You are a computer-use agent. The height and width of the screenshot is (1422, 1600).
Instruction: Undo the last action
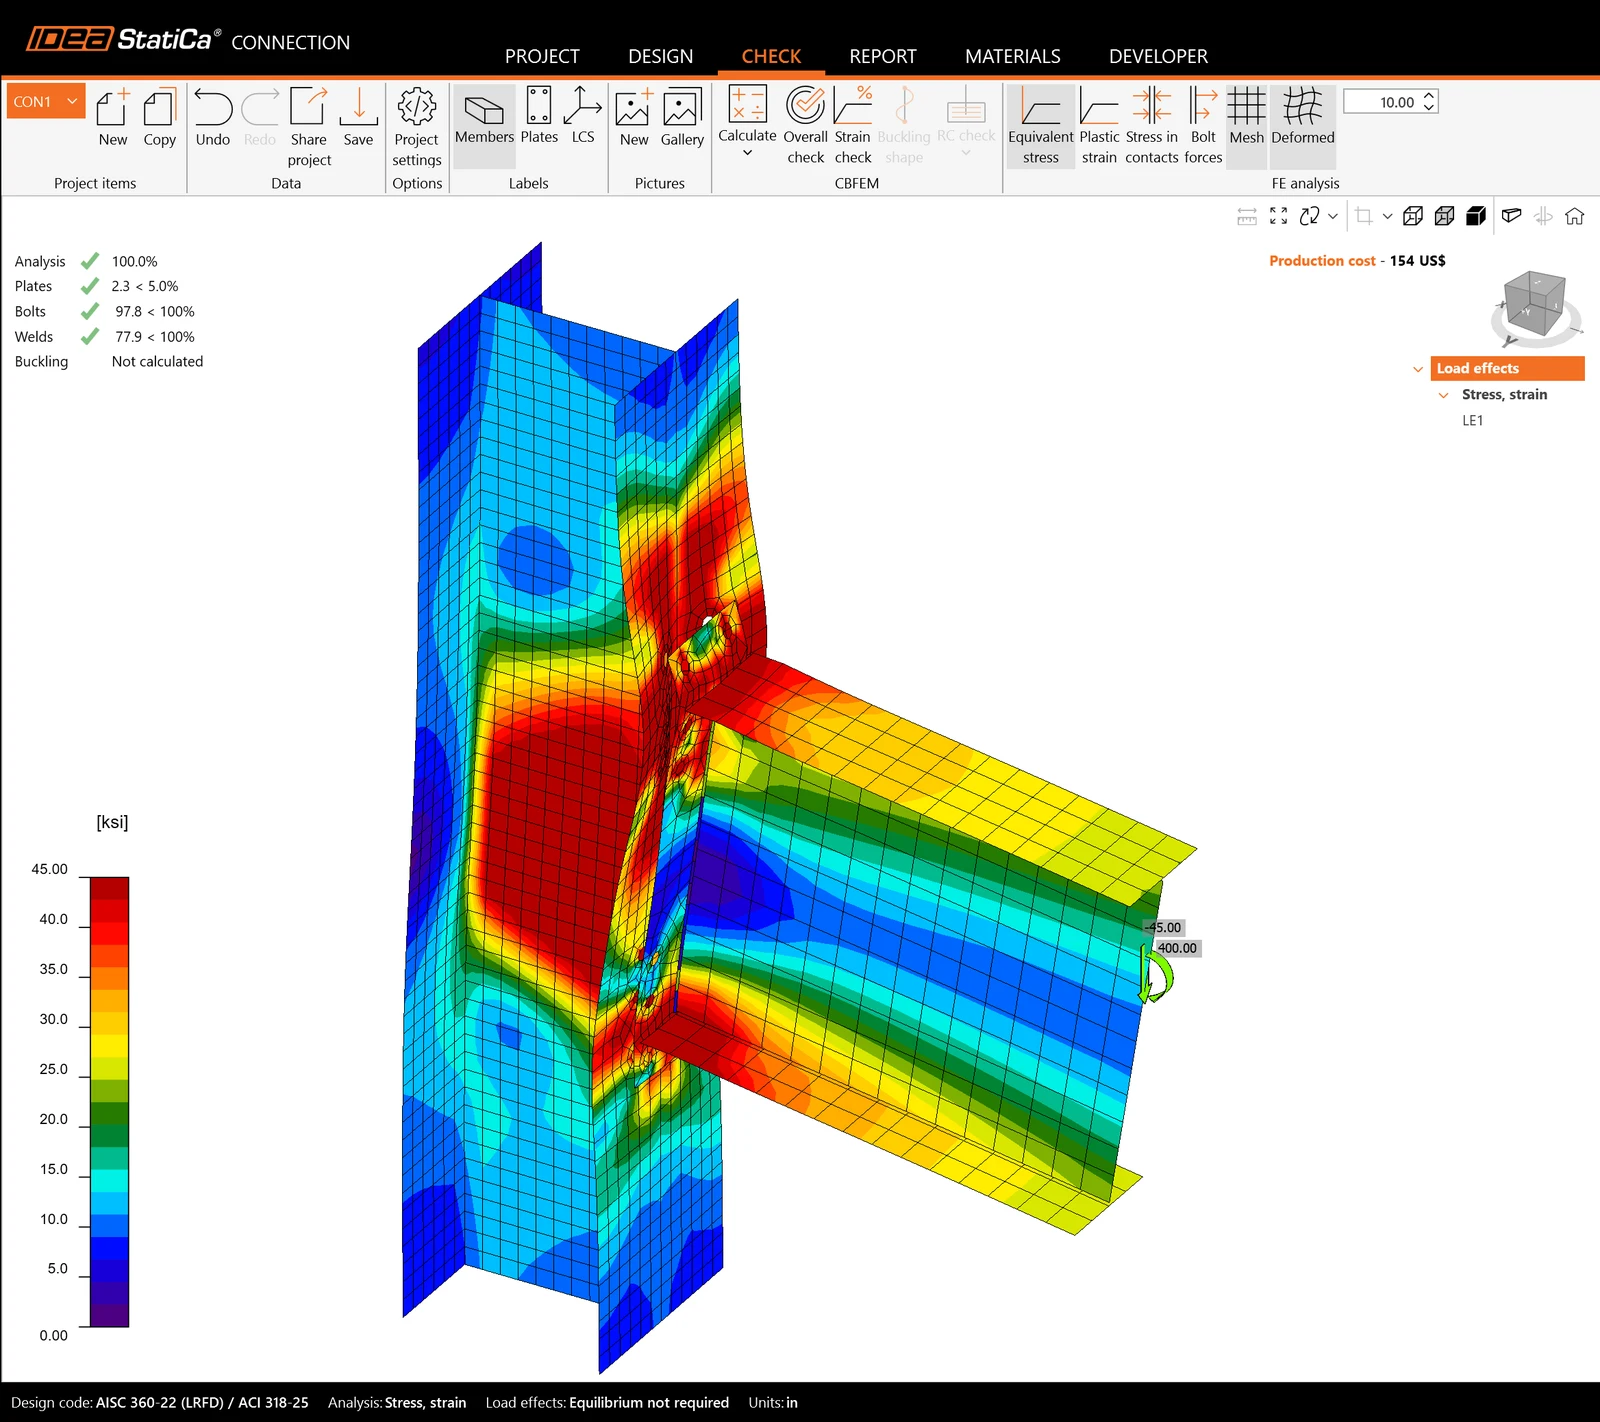213,118
